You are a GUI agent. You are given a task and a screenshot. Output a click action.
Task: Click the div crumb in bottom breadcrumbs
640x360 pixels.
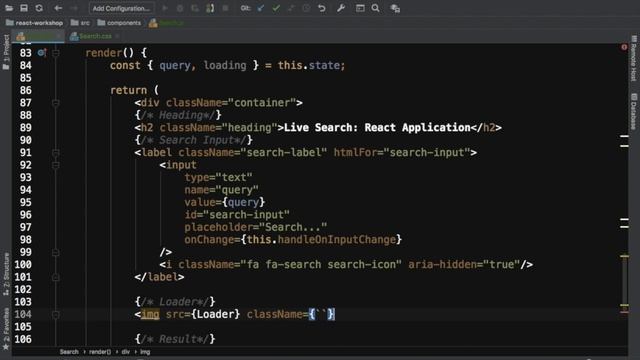(125, 352)
